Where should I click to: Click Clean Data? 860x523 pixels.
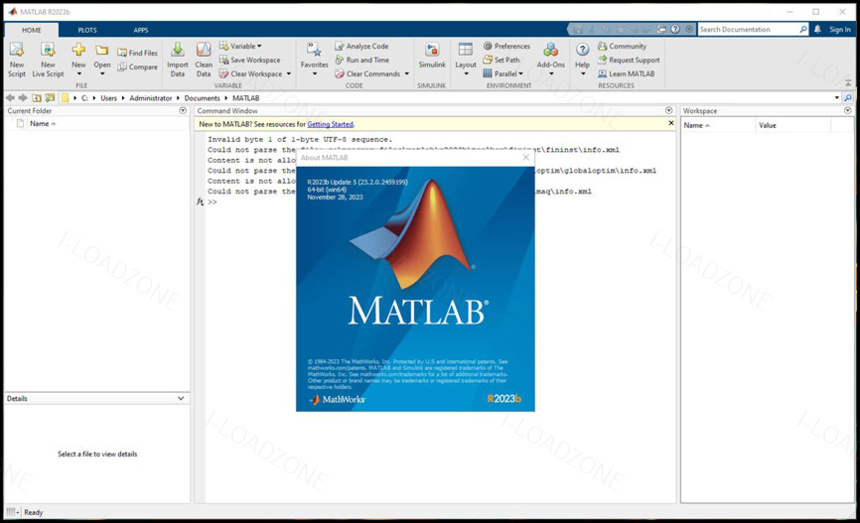tap(203, 60)
